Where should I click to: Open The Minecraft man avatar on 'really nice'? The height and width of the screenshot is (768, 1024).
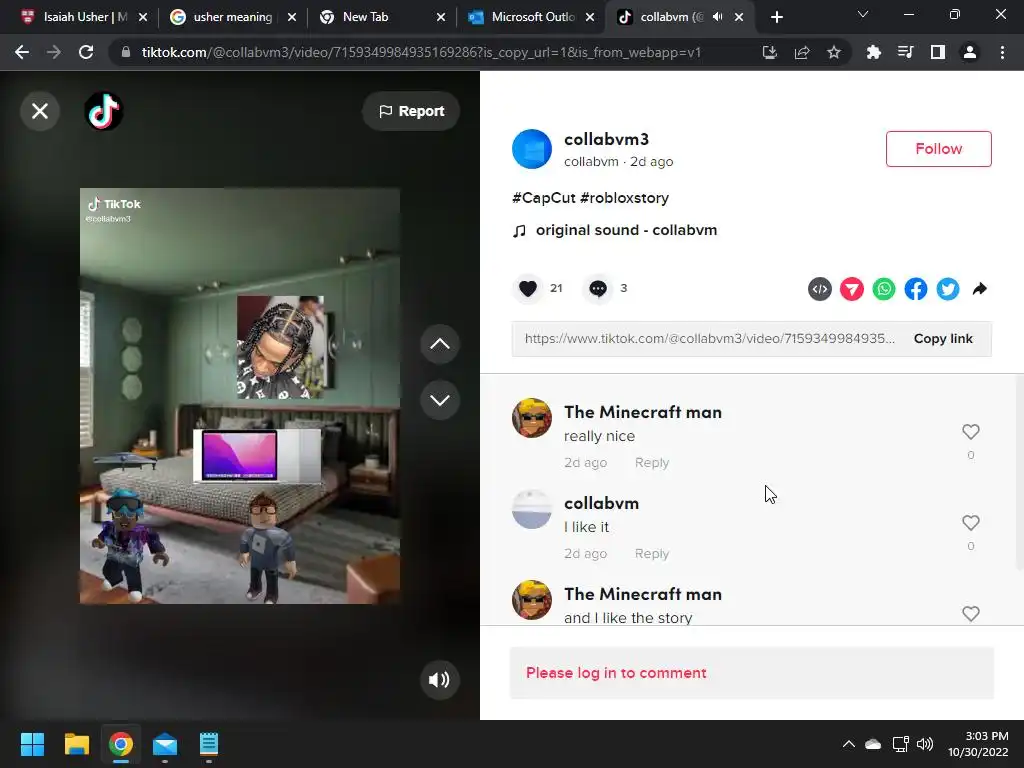(x=532, y=418)
